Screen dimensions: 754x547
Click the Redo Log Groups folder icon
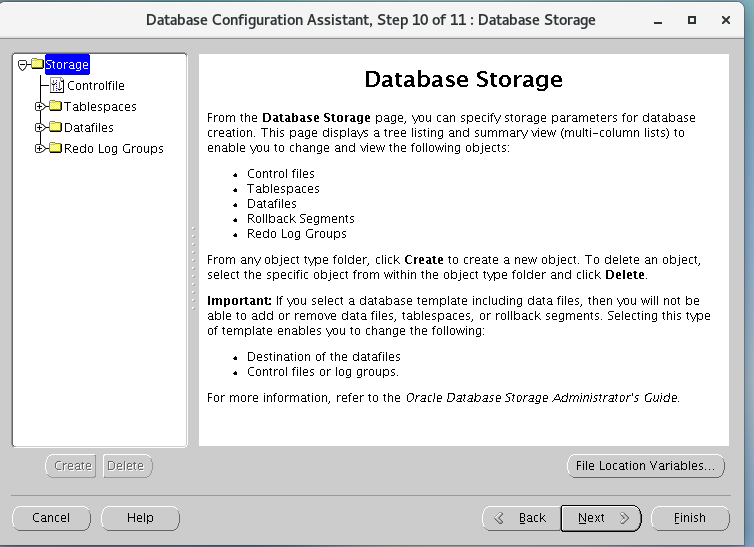pos(55,149)
